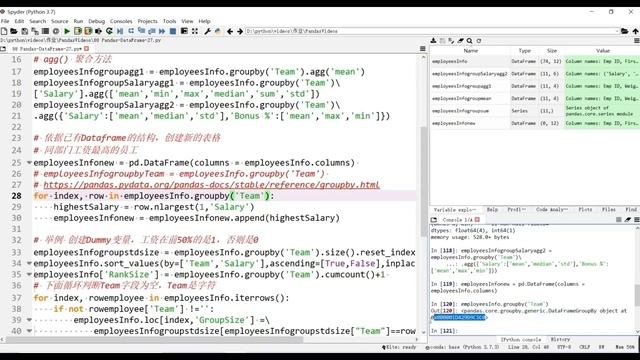Close the Console 1/A tab
640x360 pixels.
click(477, 220)
